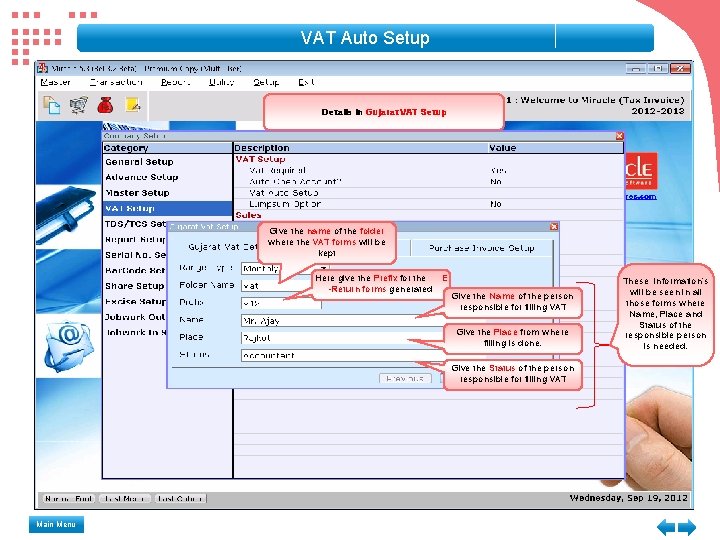Select TDS/TCS Setup category

point(136,224)
